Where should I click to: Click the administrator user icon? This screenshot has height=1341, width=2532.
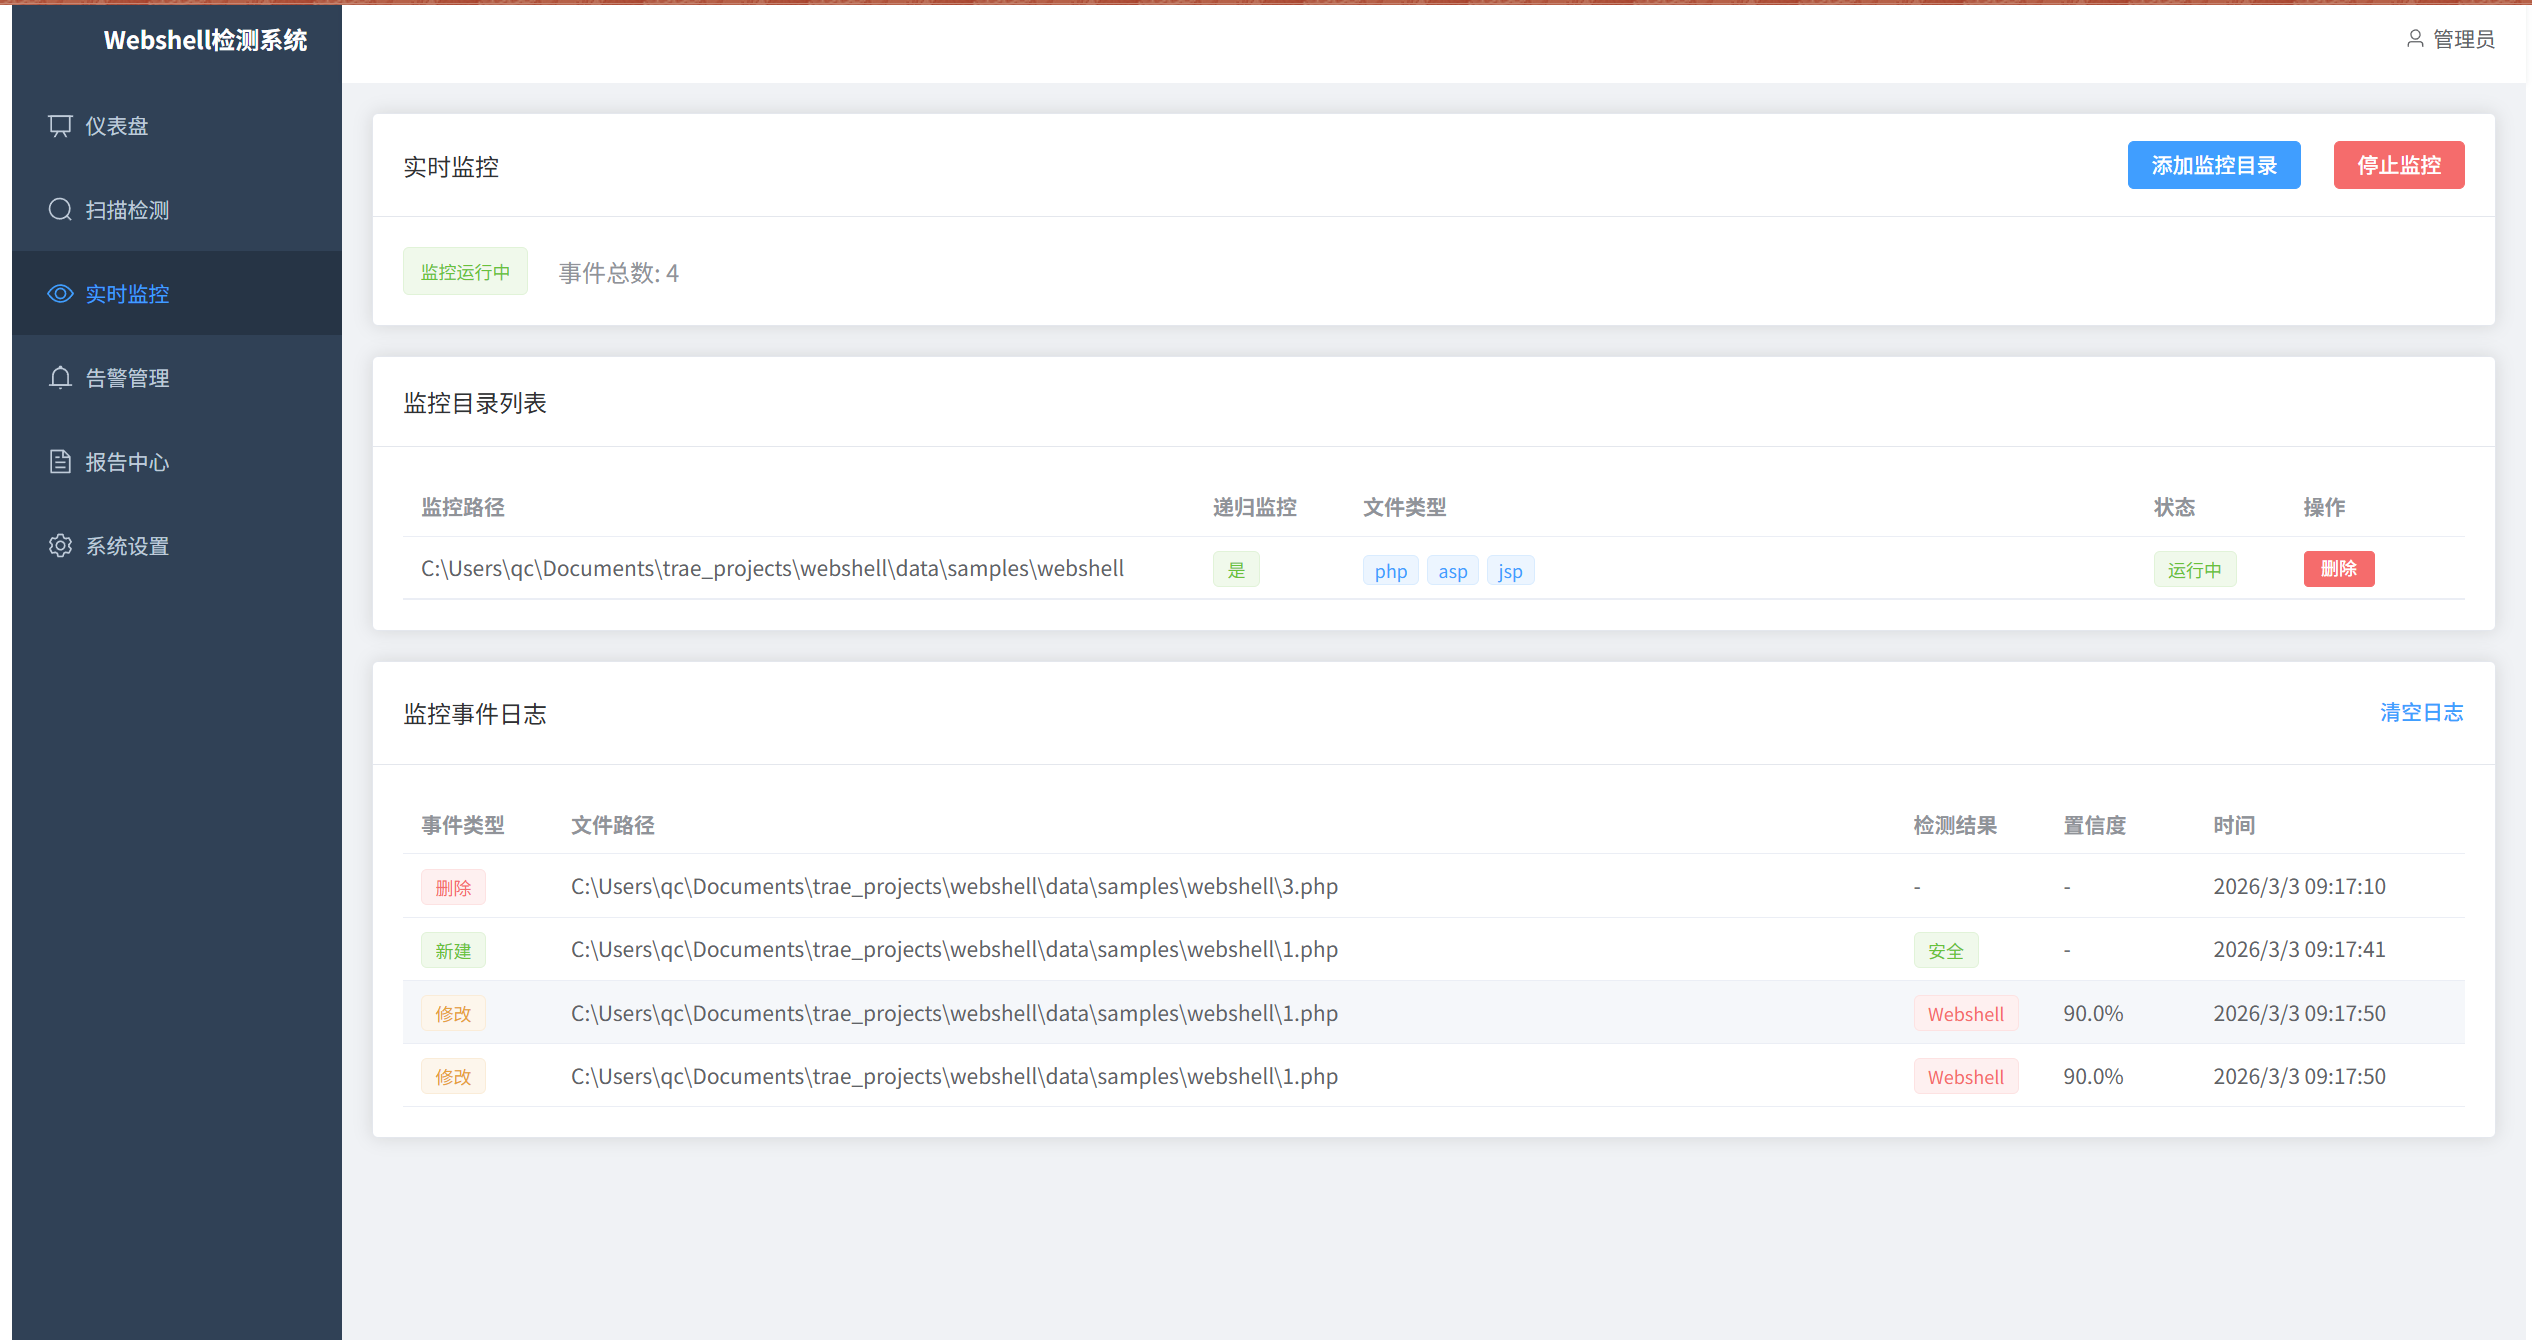pos(2415,39)
